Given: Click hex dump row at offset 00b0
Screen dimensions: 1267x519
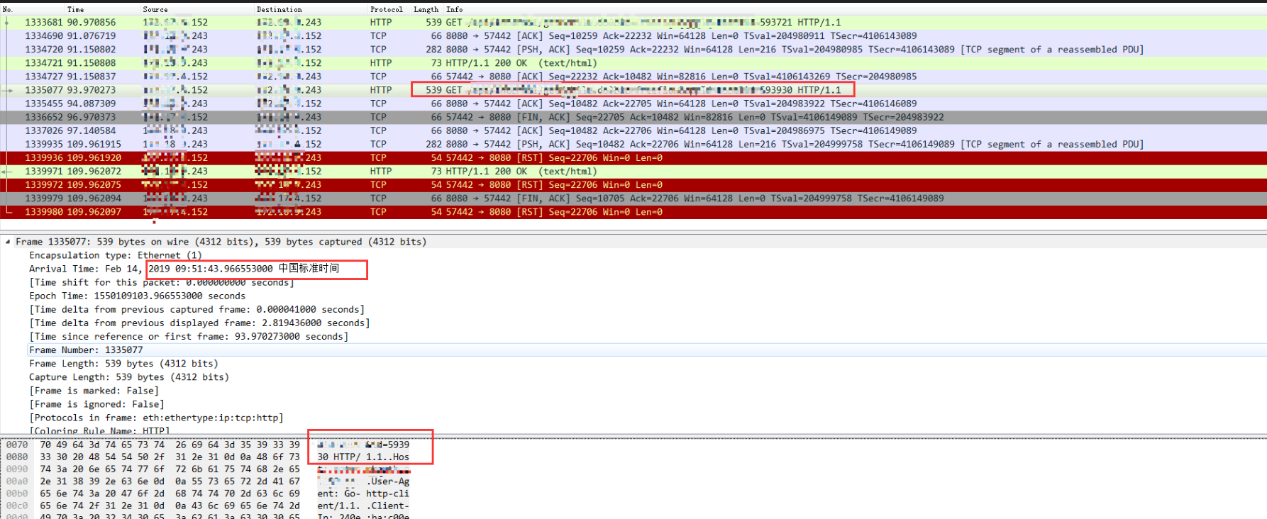Looking at the screenshot, I should coord(207,493).
